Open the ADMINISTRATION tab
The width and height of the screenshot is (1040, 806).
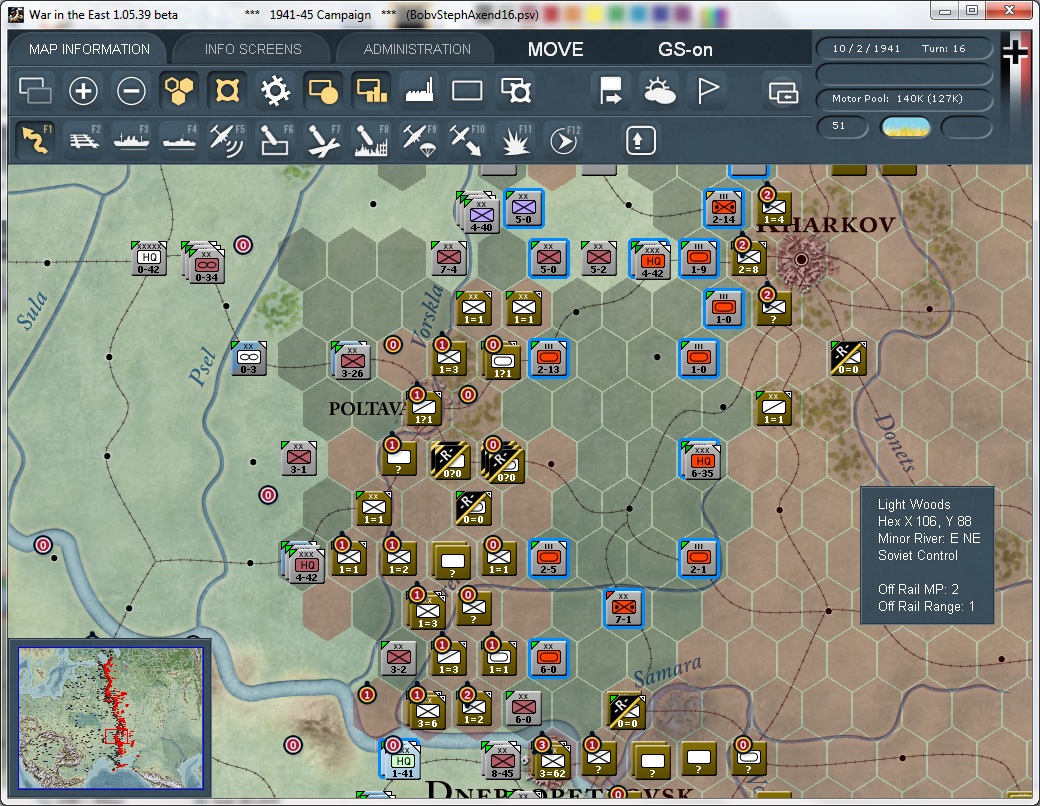coord(417,49)
